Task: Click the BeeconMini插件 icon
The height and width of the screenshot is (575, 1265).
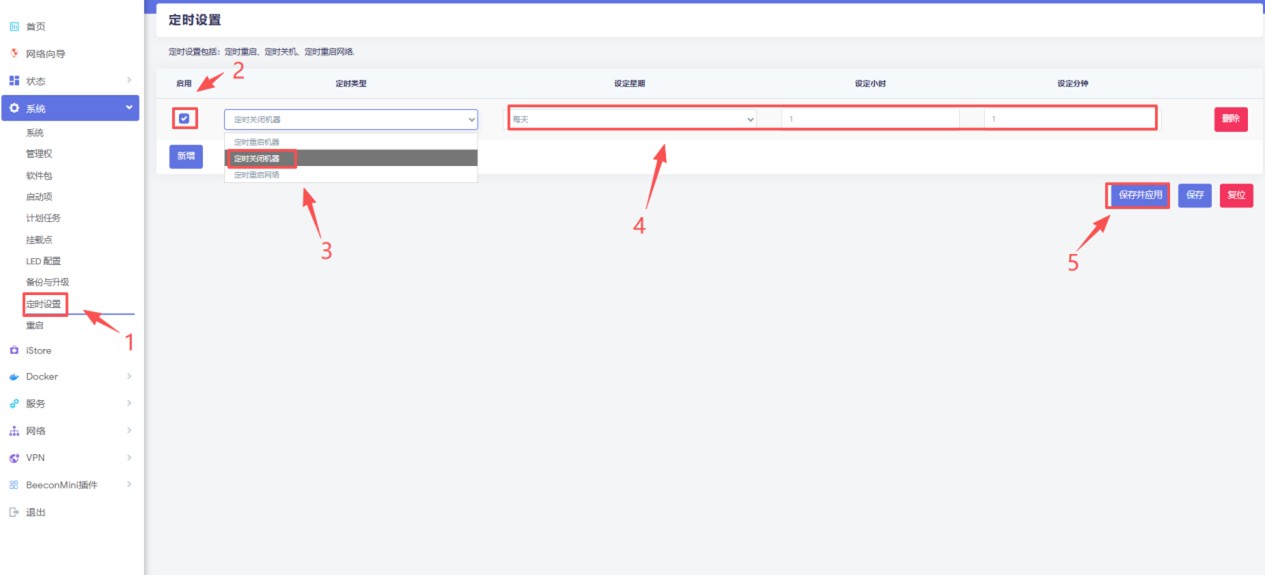Action: click(x=14, y=485)
